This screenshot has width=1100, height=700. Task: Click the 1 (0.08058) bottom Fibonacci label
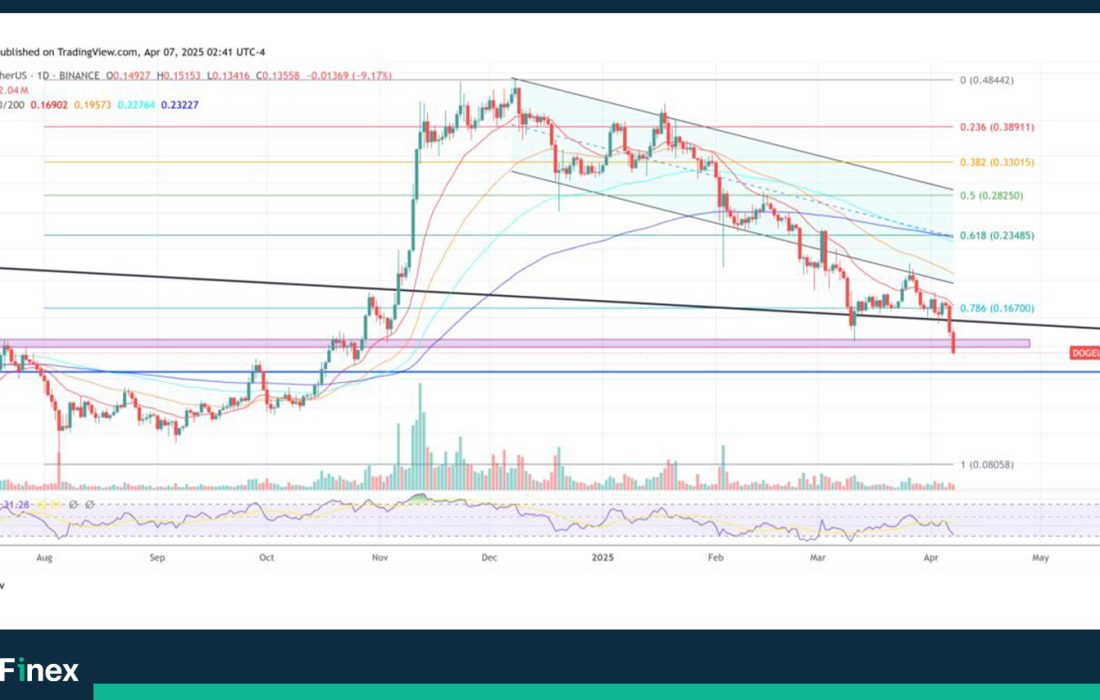[x=988, y=465]
